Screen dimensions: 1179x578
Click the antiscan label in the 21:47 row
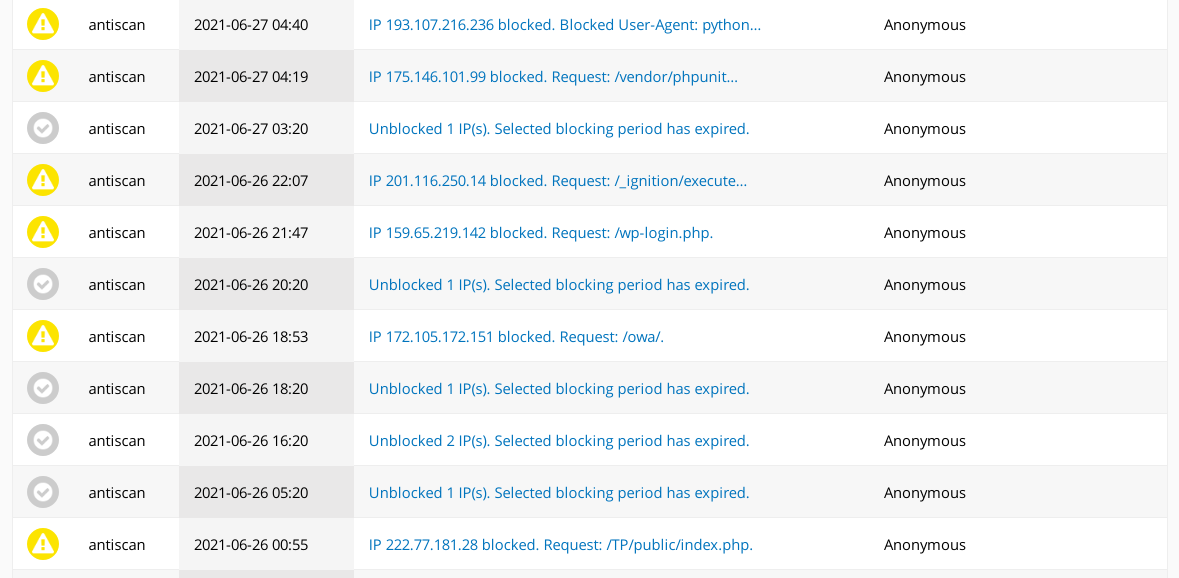[x=117, y=232]
